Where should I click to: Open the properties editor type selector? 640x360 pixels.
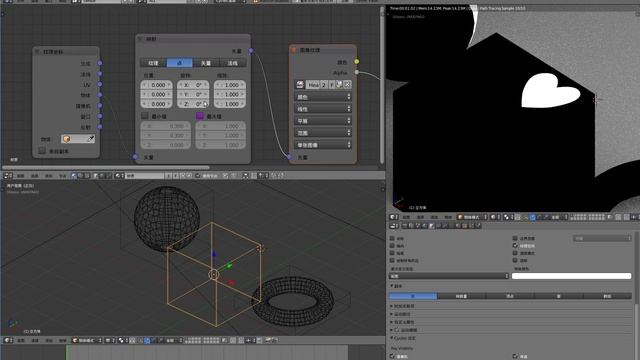pyautogui.click(x=393, y=225)
